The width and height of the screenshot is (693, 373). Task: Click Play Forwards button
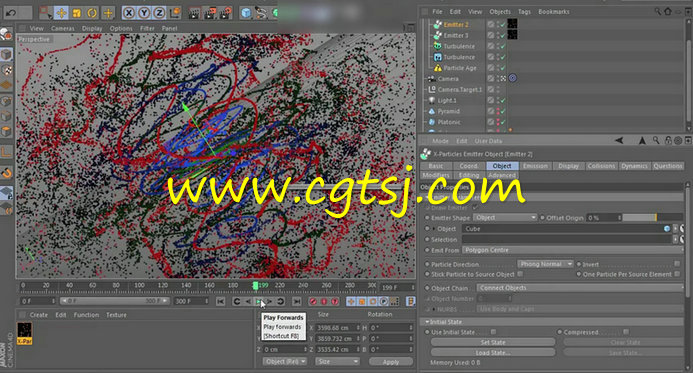click(x=259, y=301)
